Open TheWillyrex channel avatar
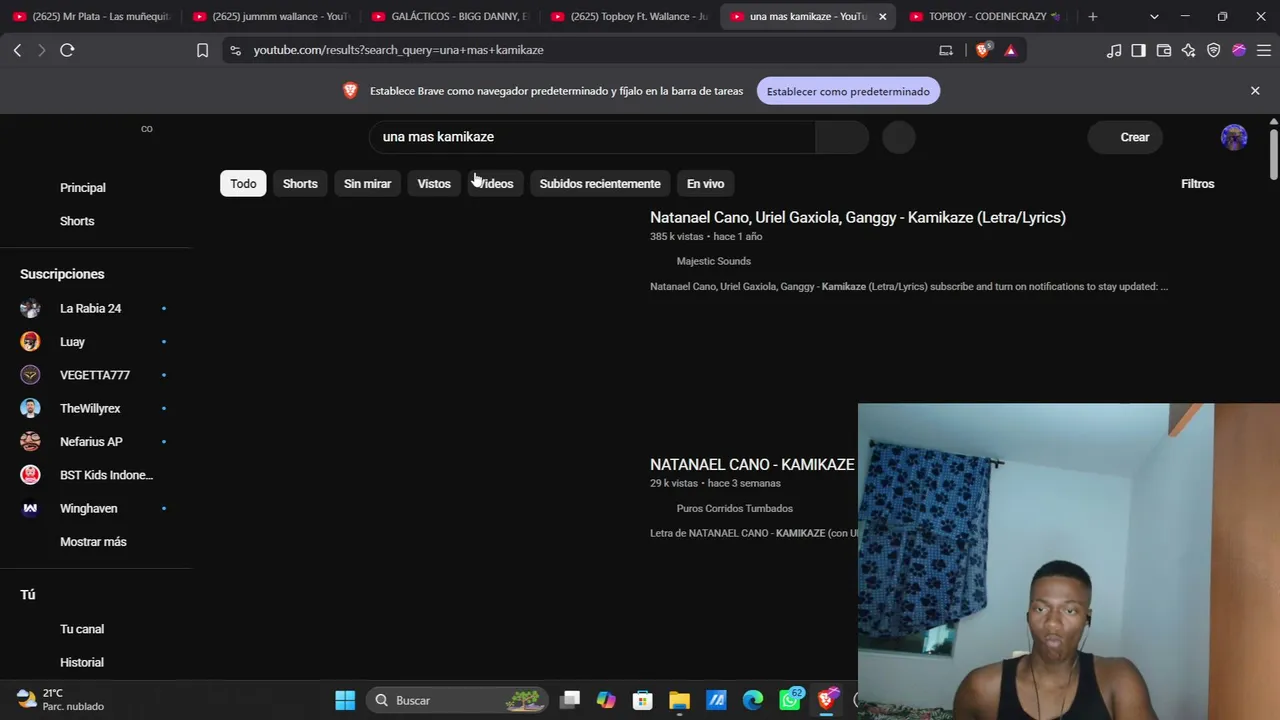This screenshot has height=720, width=1280. 30,408
